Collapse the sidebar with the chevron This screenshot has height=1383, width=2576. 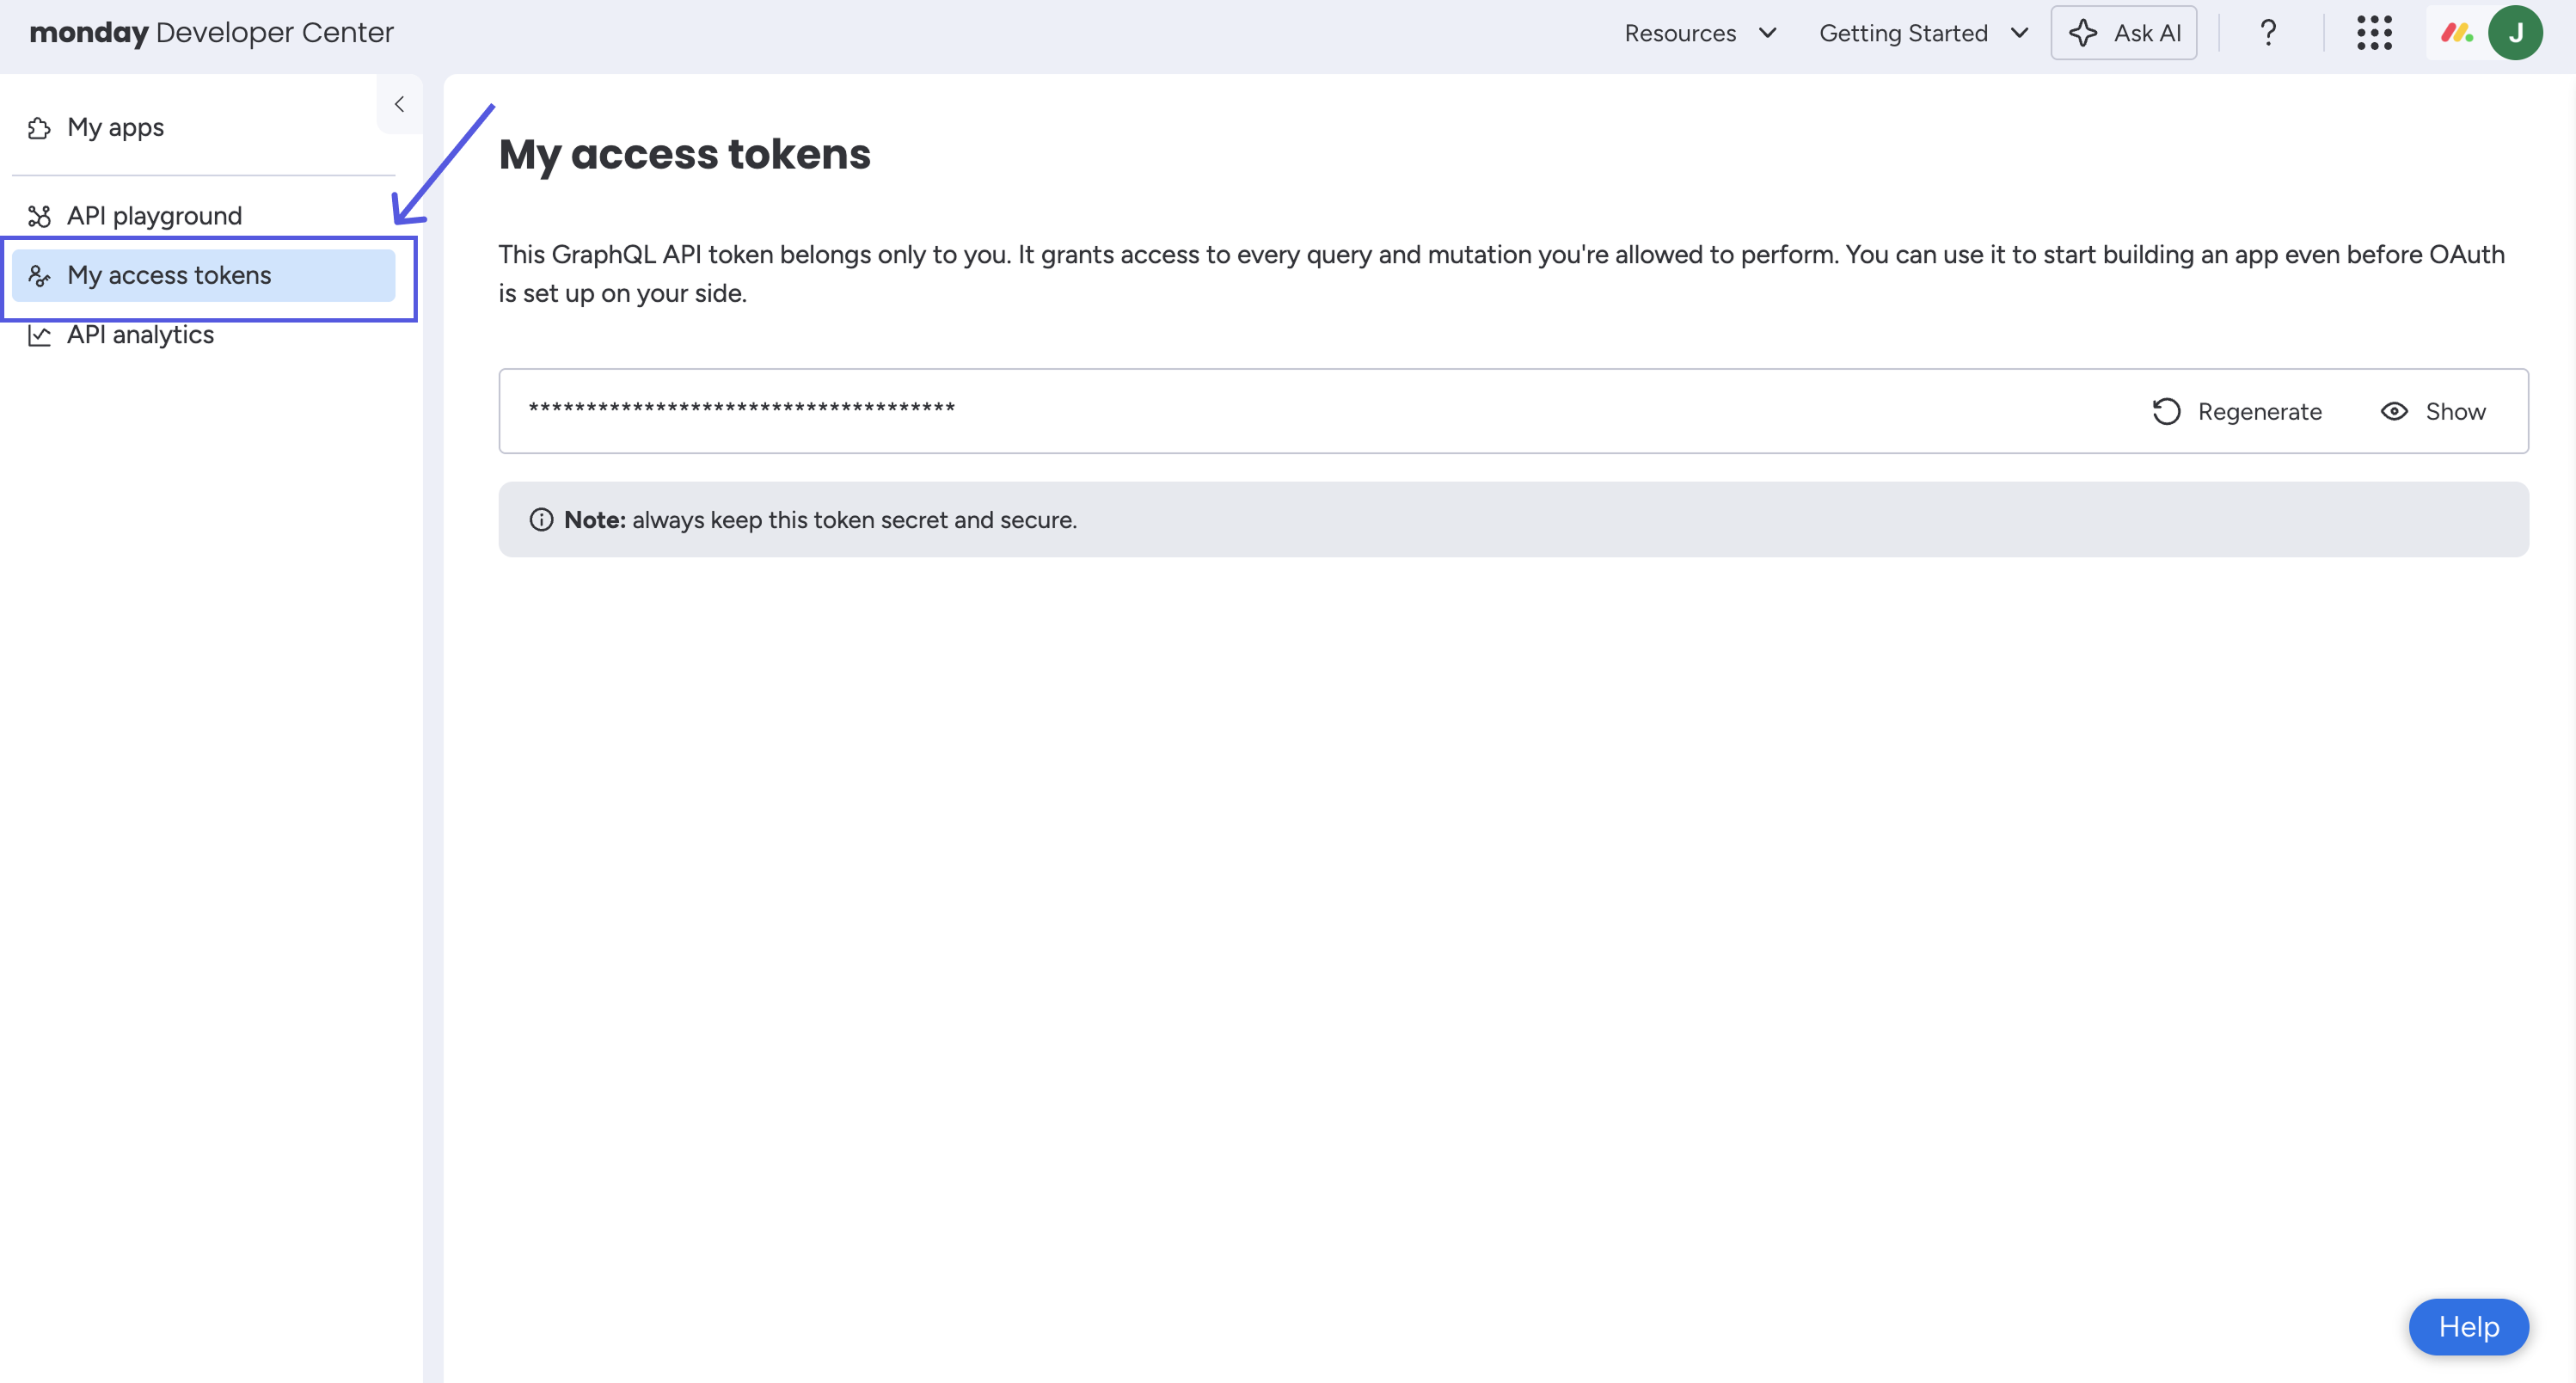pos(399,104)
